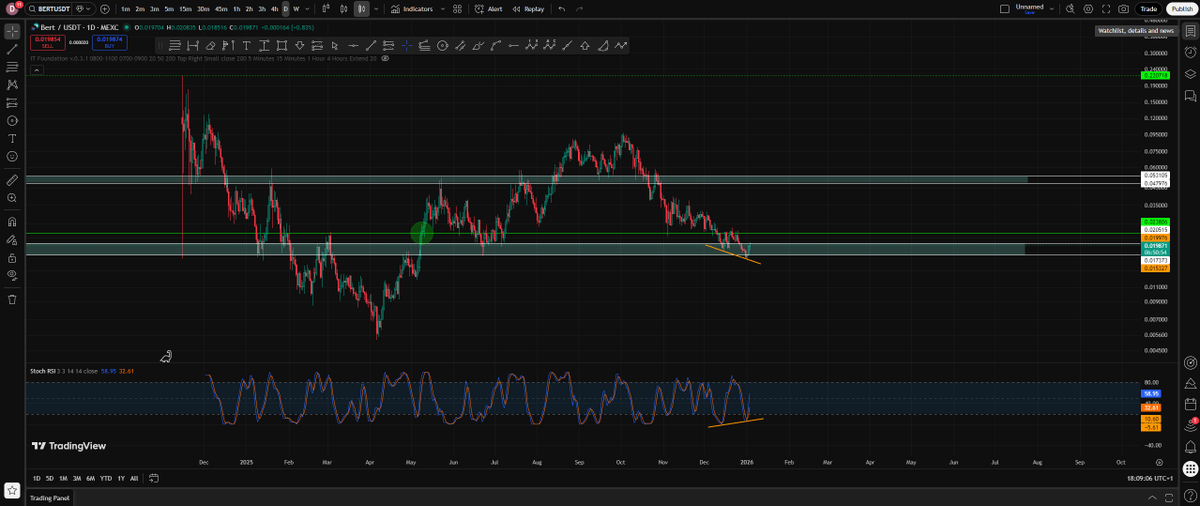Click the Redo arrow

[581, 9]
